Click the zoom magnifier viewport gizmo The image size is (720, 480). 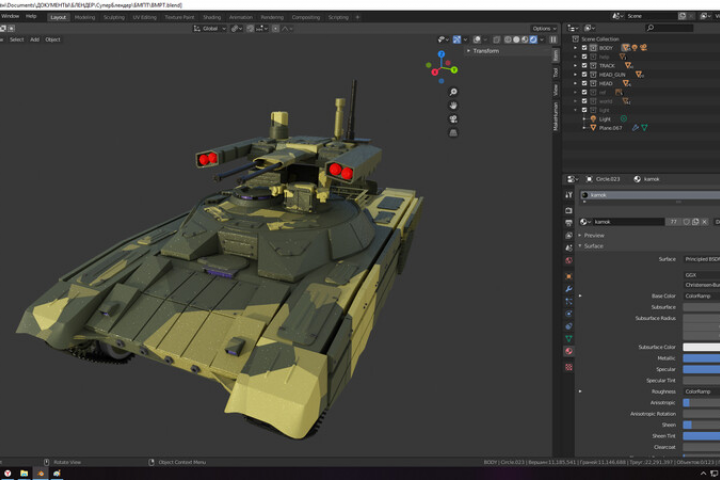click(x=454, y=92)
